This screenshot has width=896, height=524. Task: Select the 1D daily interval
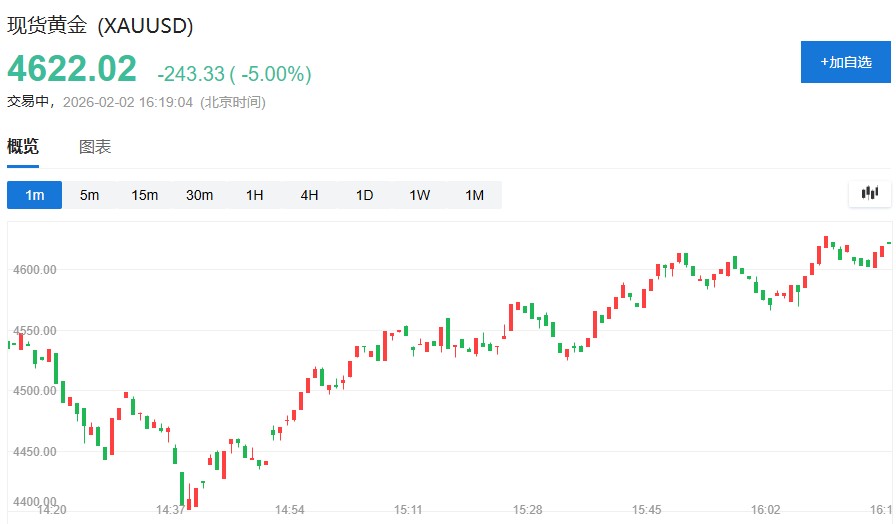pyautogui.click(x=364, y=195)
